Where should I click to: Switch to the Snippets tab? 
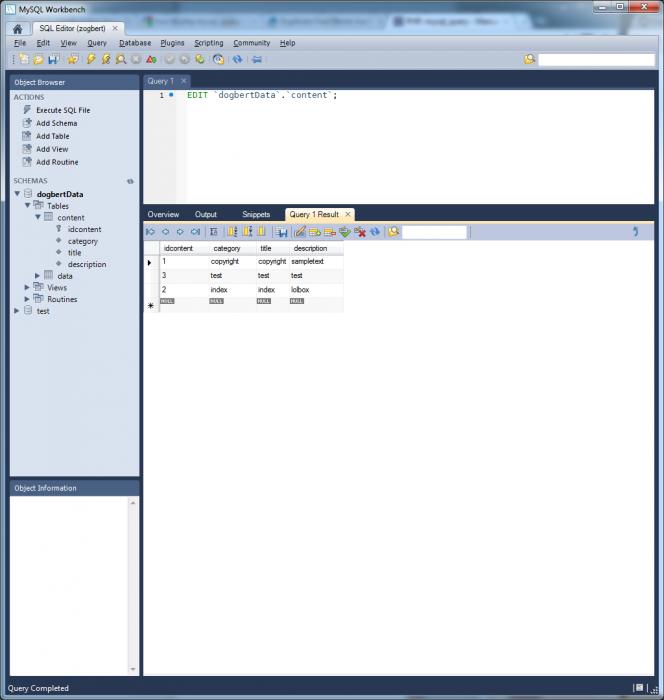256,214
